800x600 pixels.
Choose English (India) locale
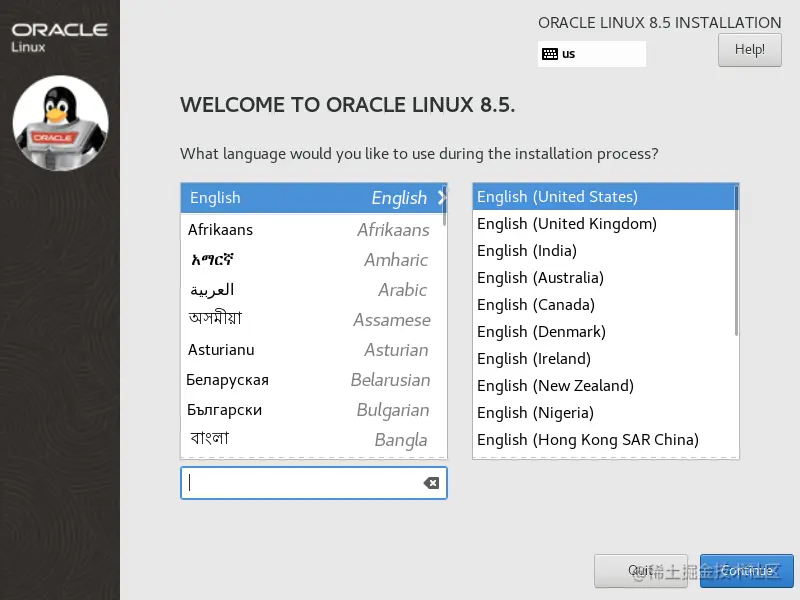(x=605, y=251)
